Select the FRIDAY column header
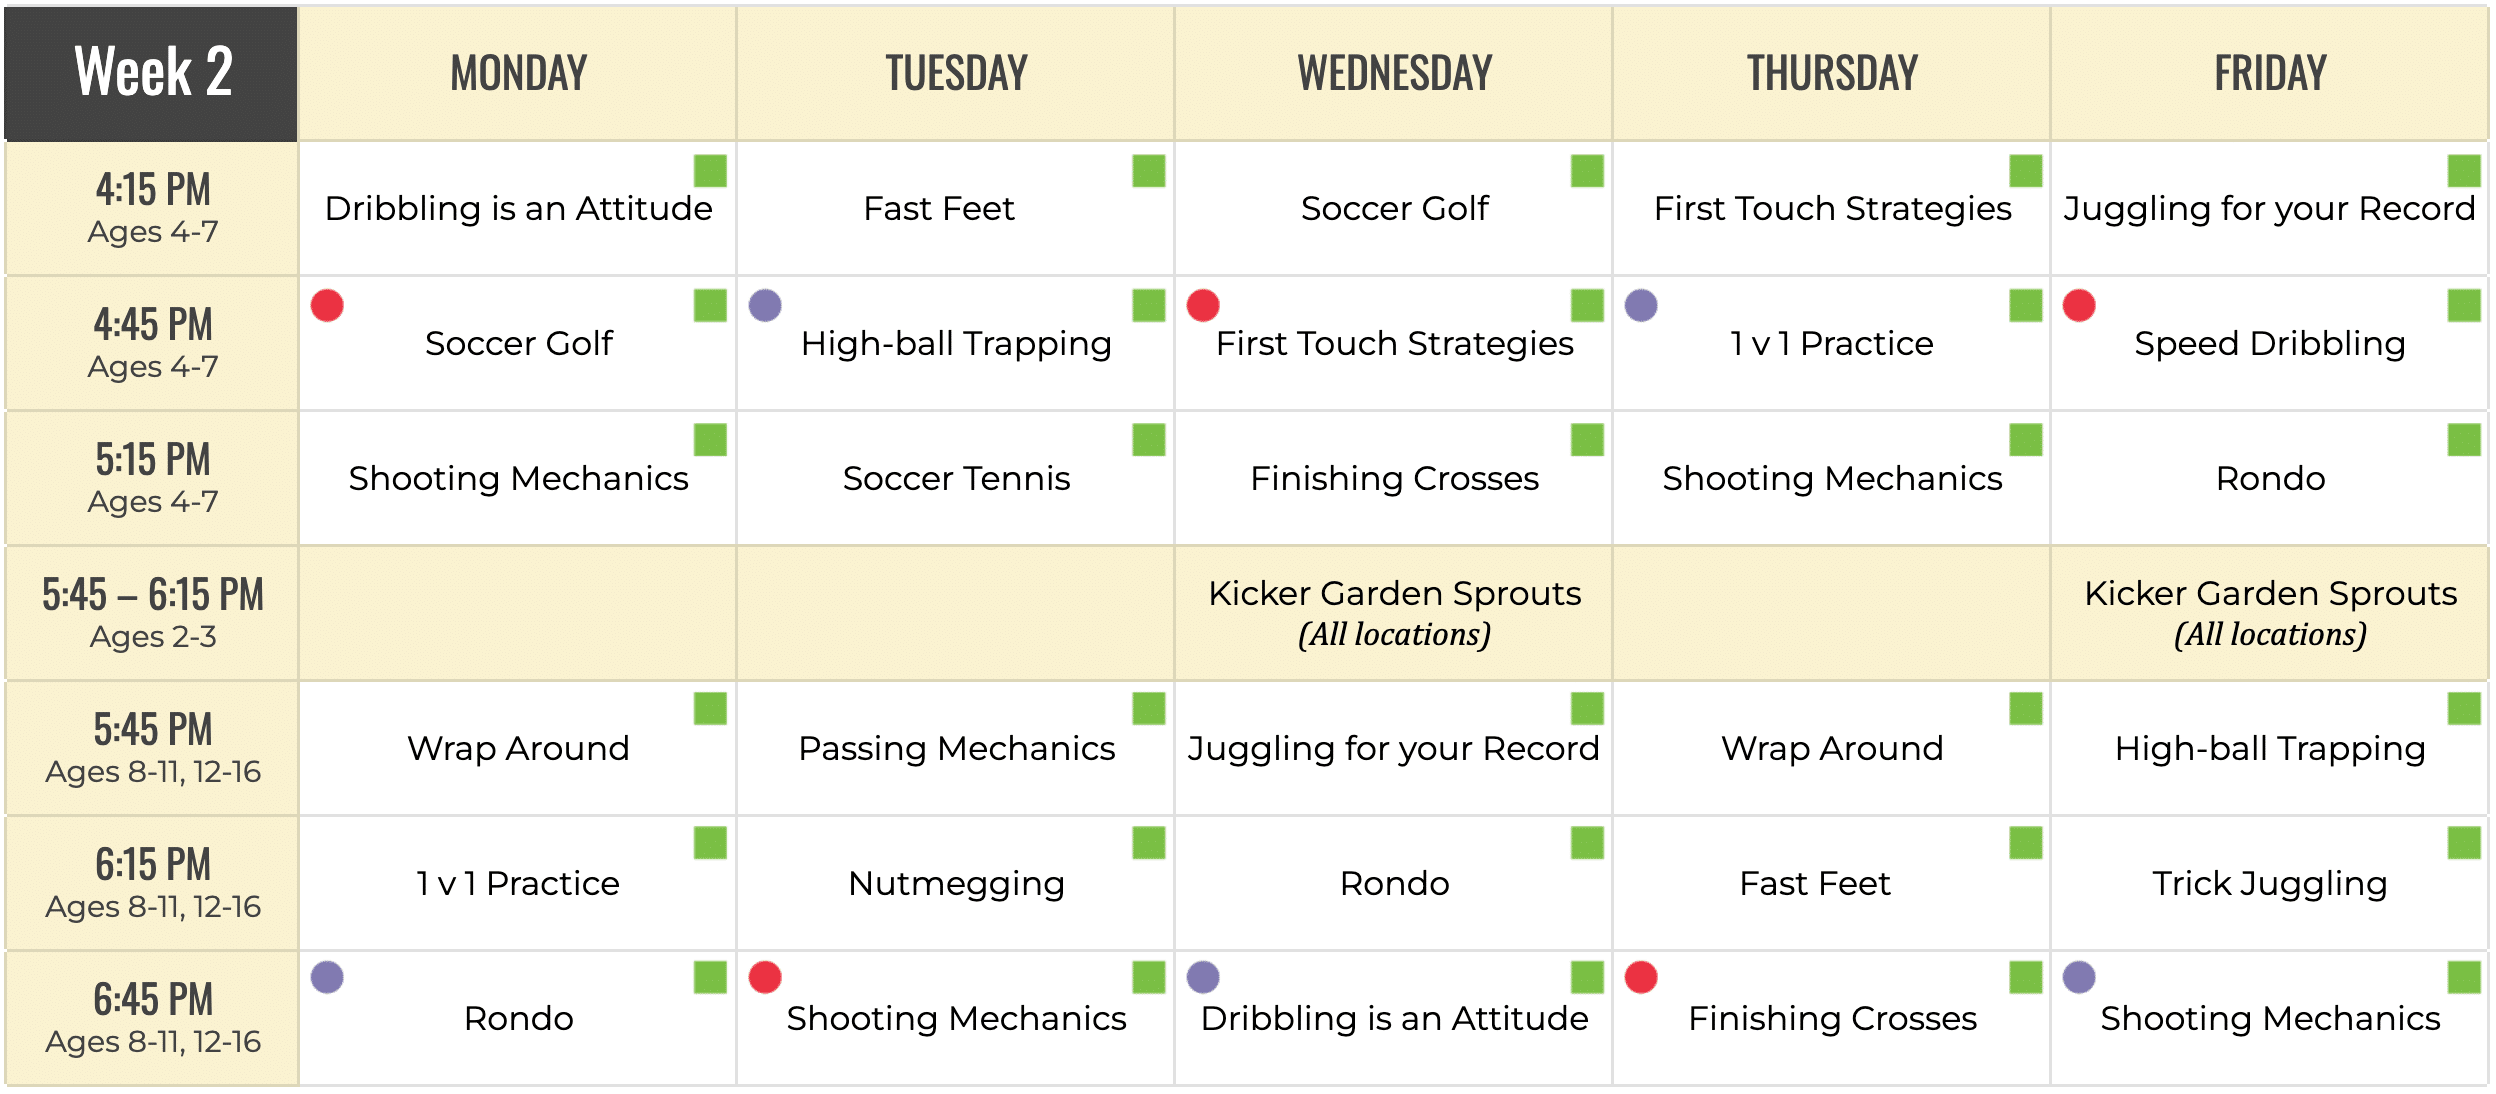This screenshot has width=2496, height=1094. (2270, 73)
